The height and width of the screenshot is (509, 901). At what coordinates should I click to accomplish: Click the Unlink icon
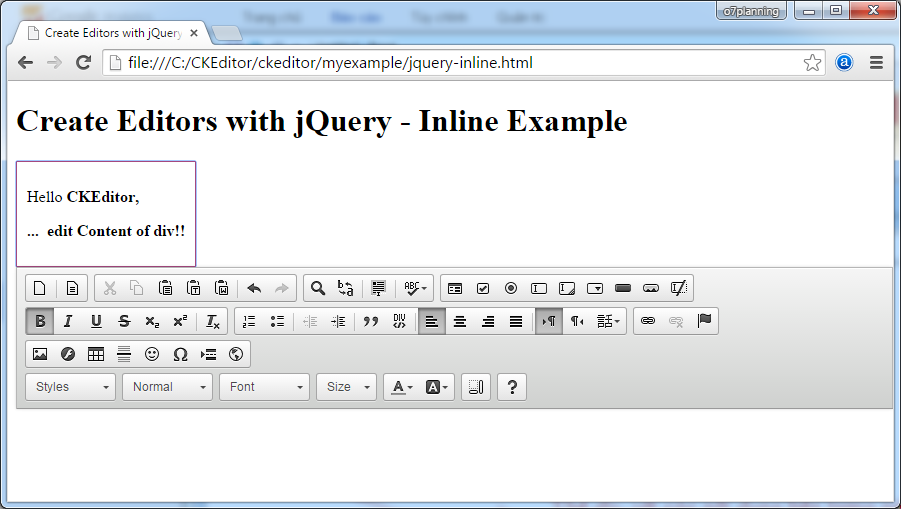(x=676, y=321)
